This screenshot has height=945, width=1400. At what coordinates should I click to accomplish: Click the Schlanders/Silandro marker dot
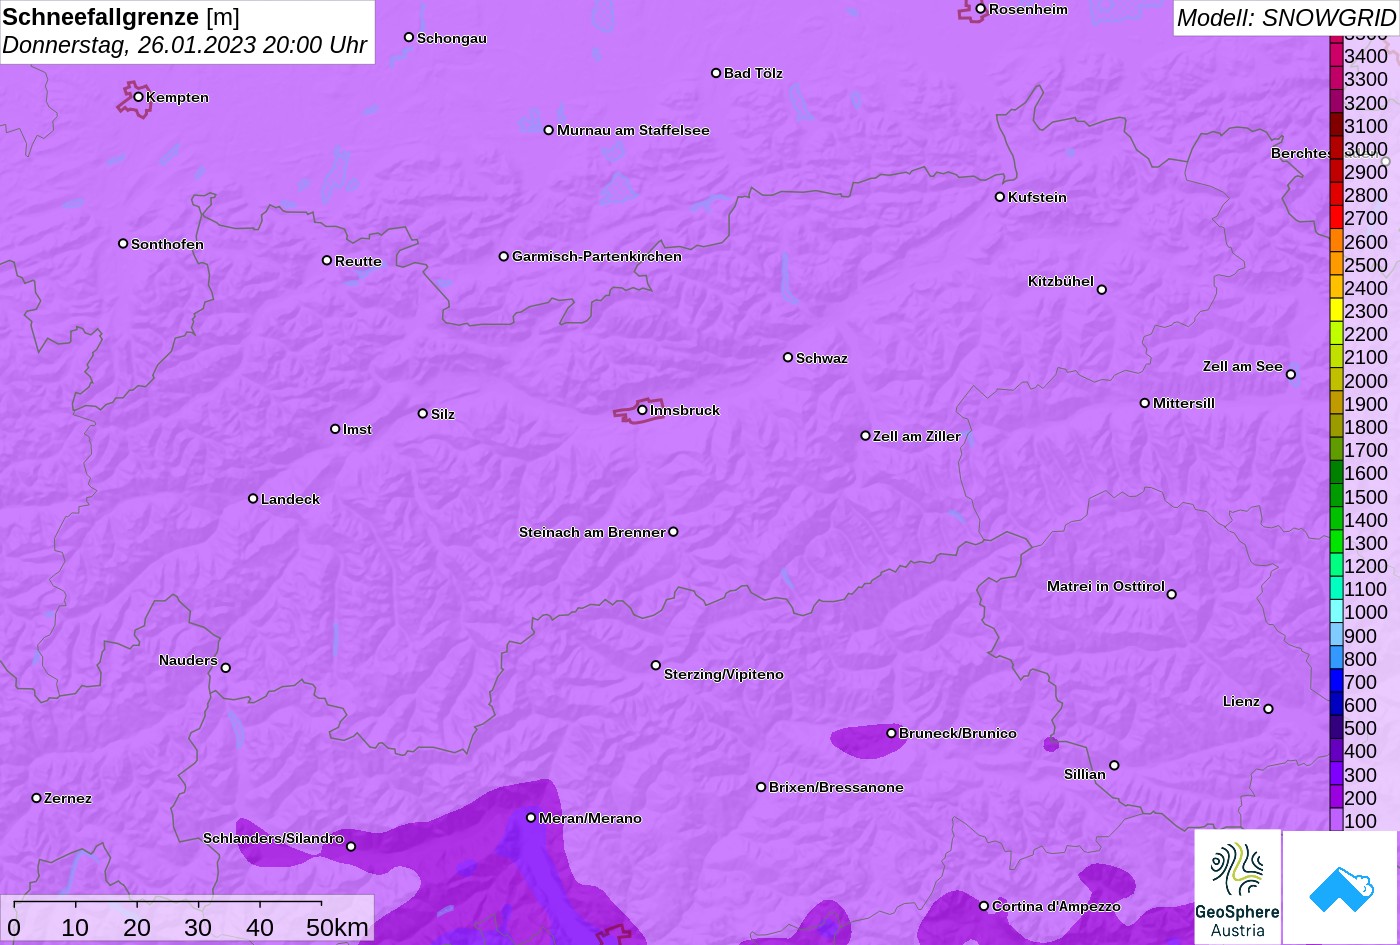351,847
